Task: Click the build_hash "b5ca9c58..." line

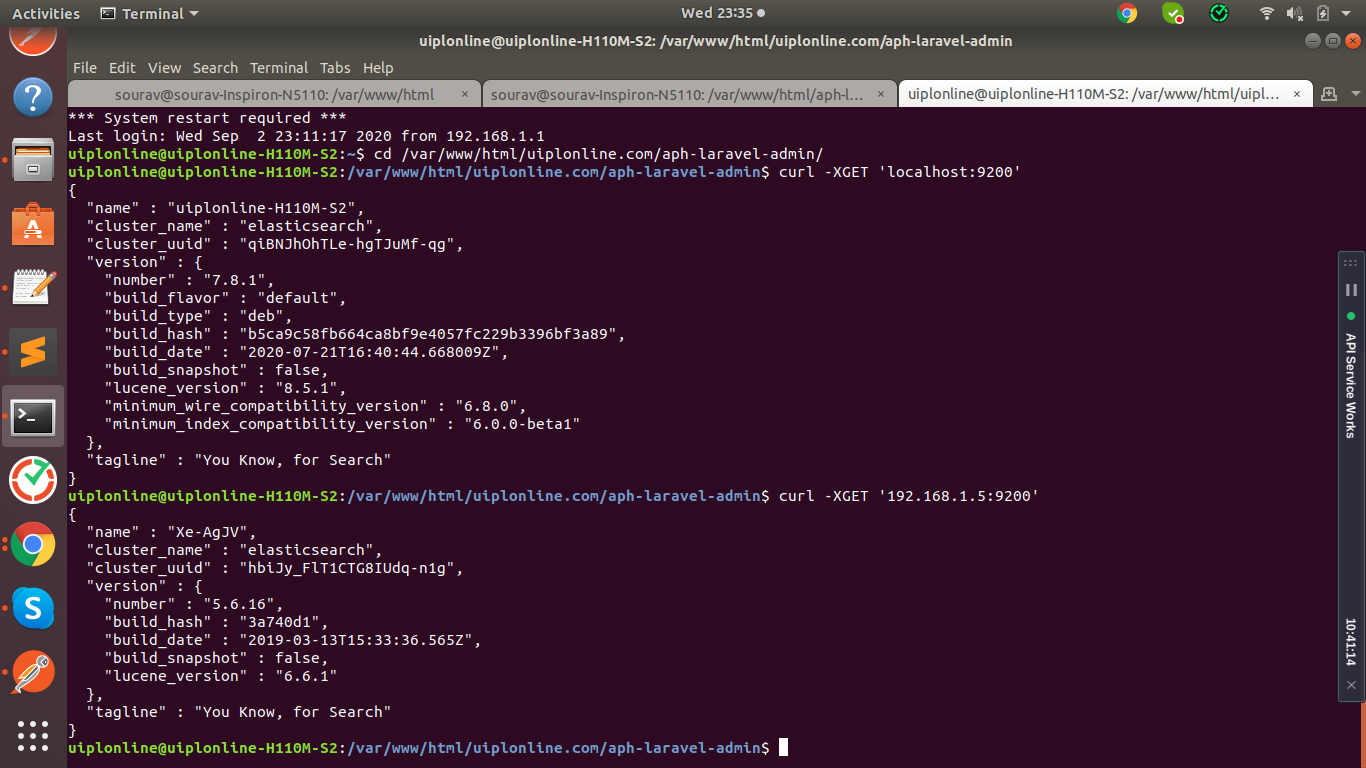Action: [x=365, y=334]
